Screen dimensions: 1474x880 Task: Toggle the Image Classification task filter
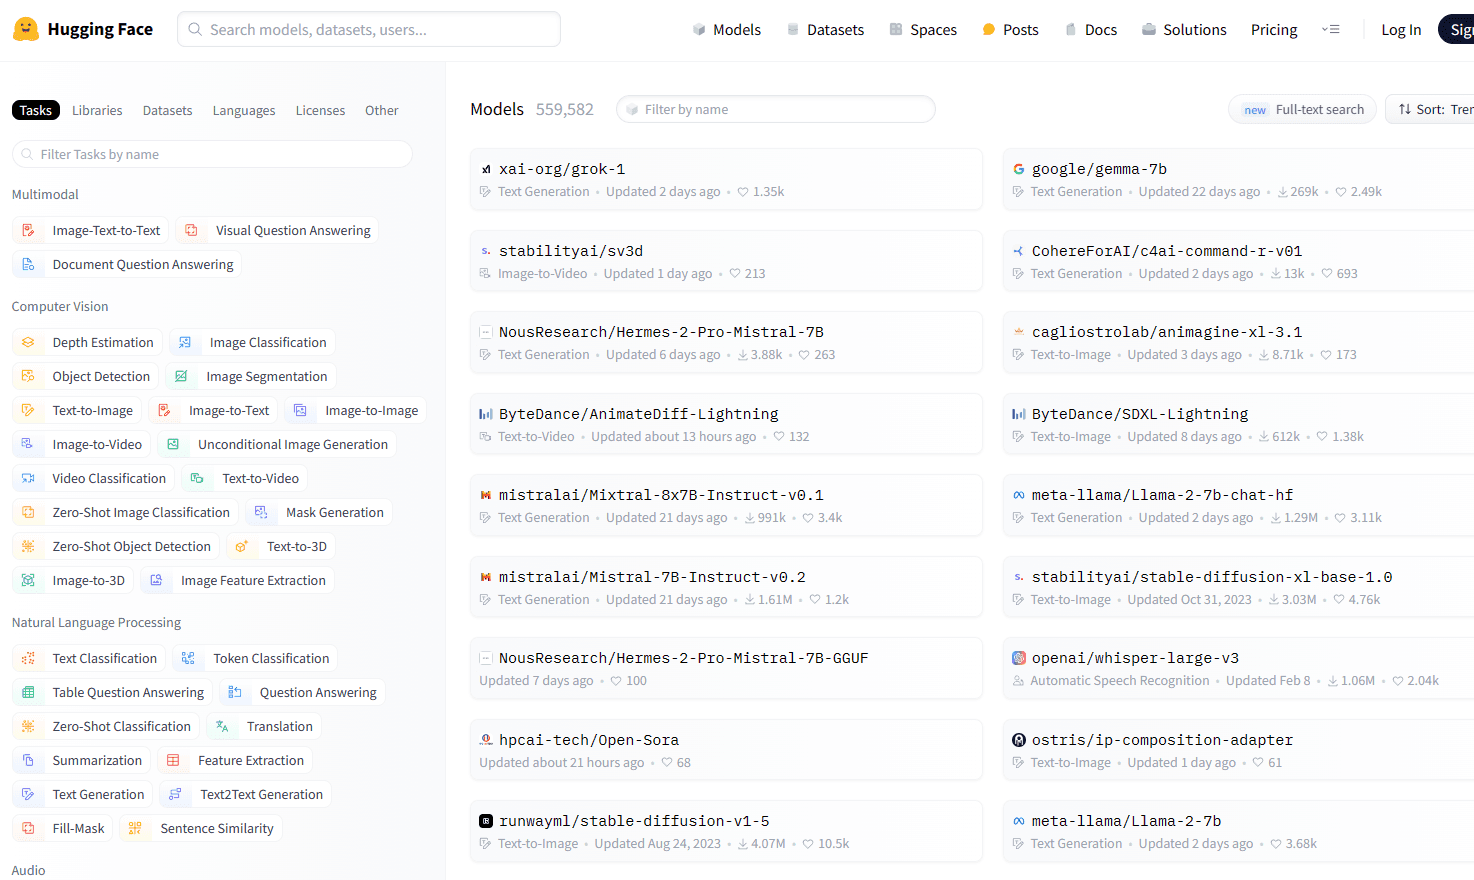pos(253,342)
